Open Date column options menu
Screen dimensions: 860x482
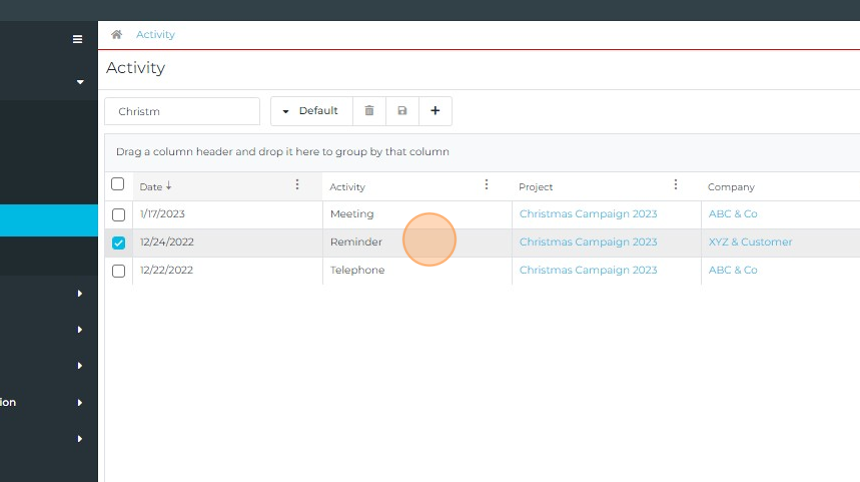pyautogui.click(x=297, y=185)
